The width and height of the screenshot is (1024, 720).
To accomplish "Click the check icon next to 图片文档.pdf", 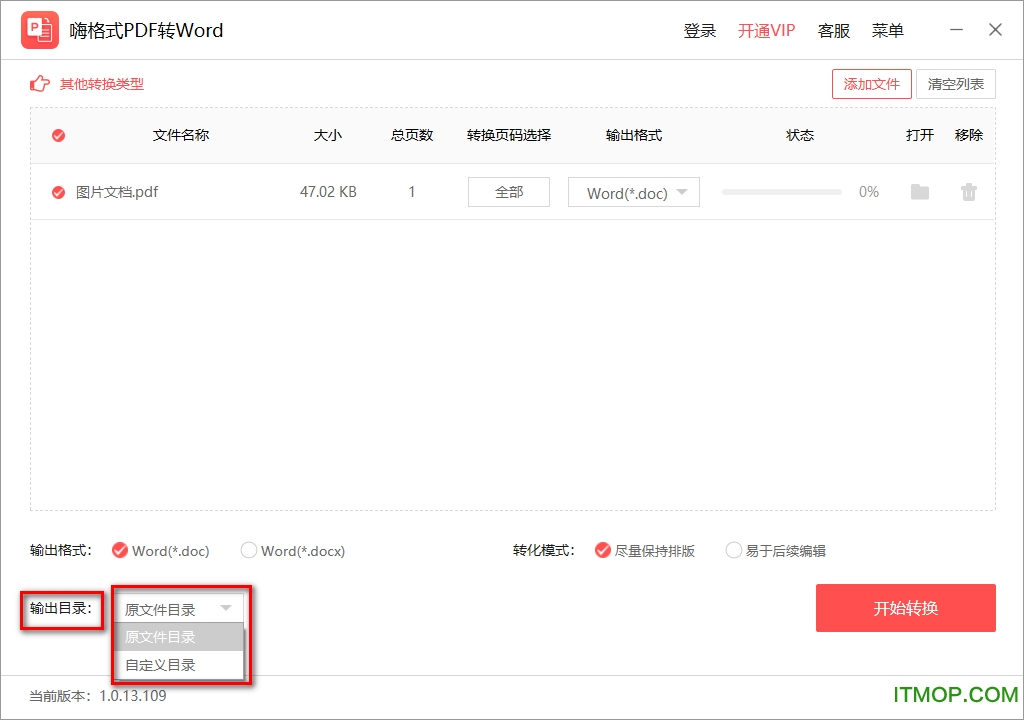I will [x=58, y=192].
